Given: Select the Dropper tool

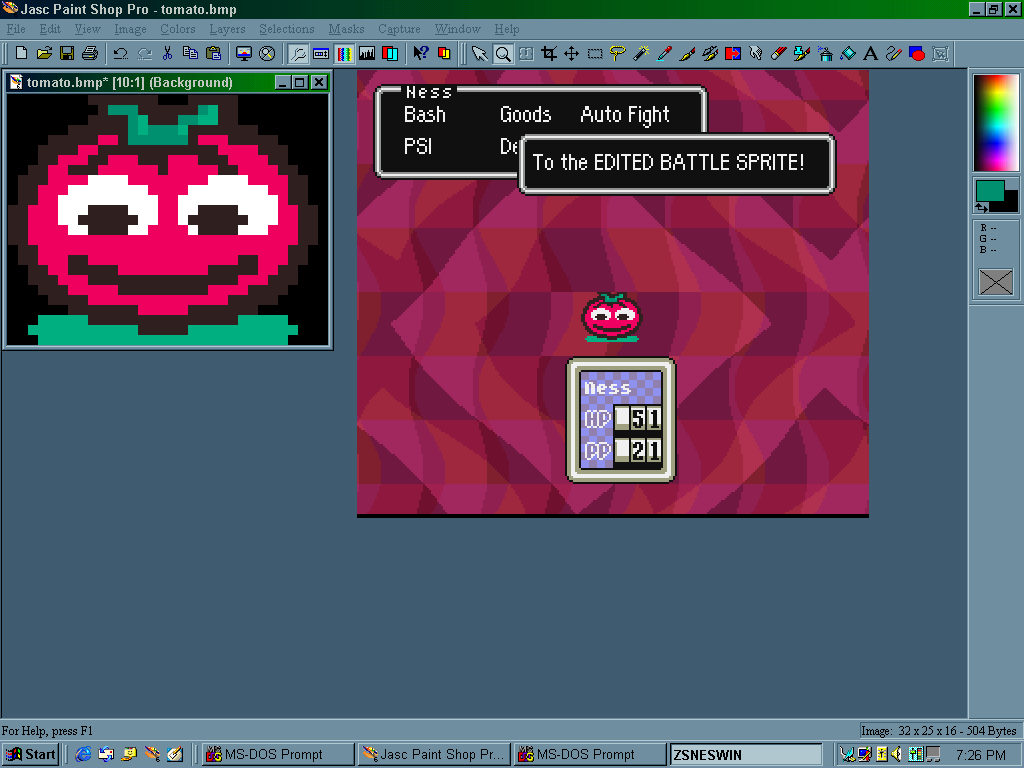Looking at the screenshot, I should (x=664, y=53).
